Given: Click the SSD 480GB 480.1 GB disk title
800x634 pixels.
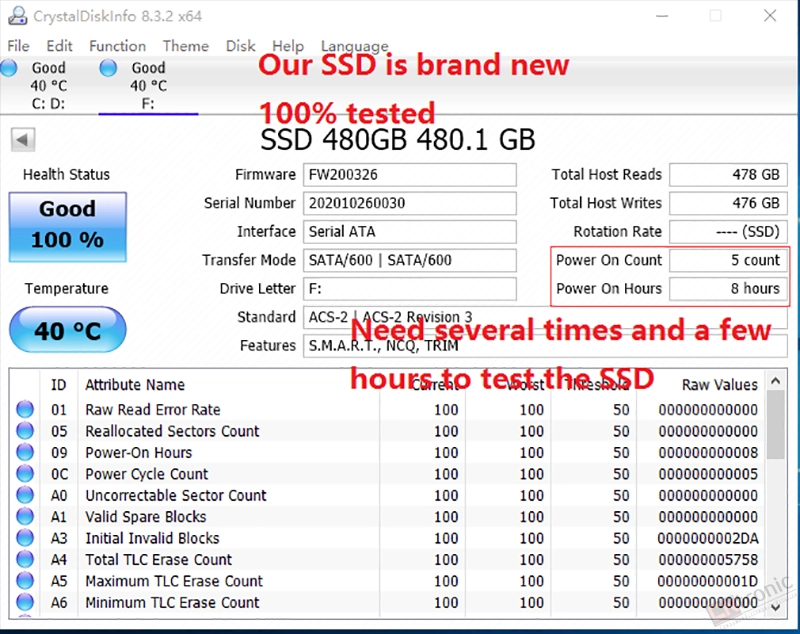Looking at the screenshot, I should [397, 140].
